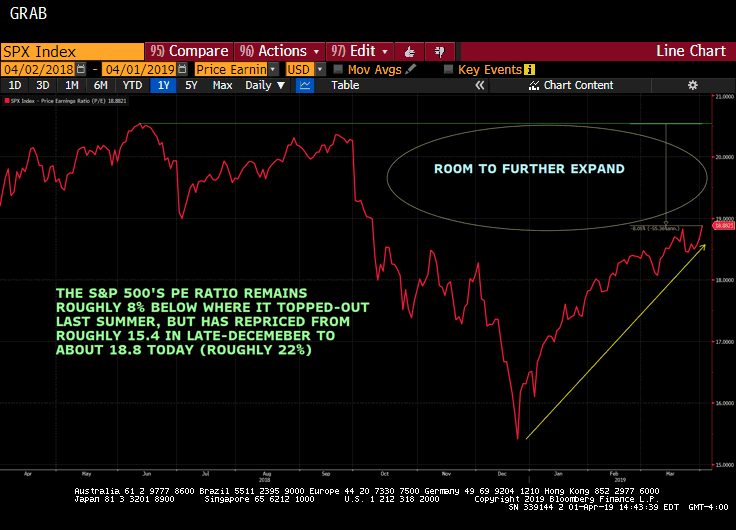The width and height of the screenshot is (736, 530).
Task: Click the Chart Content chart icon
Action: pyautogui.click(x=533, y=85)
